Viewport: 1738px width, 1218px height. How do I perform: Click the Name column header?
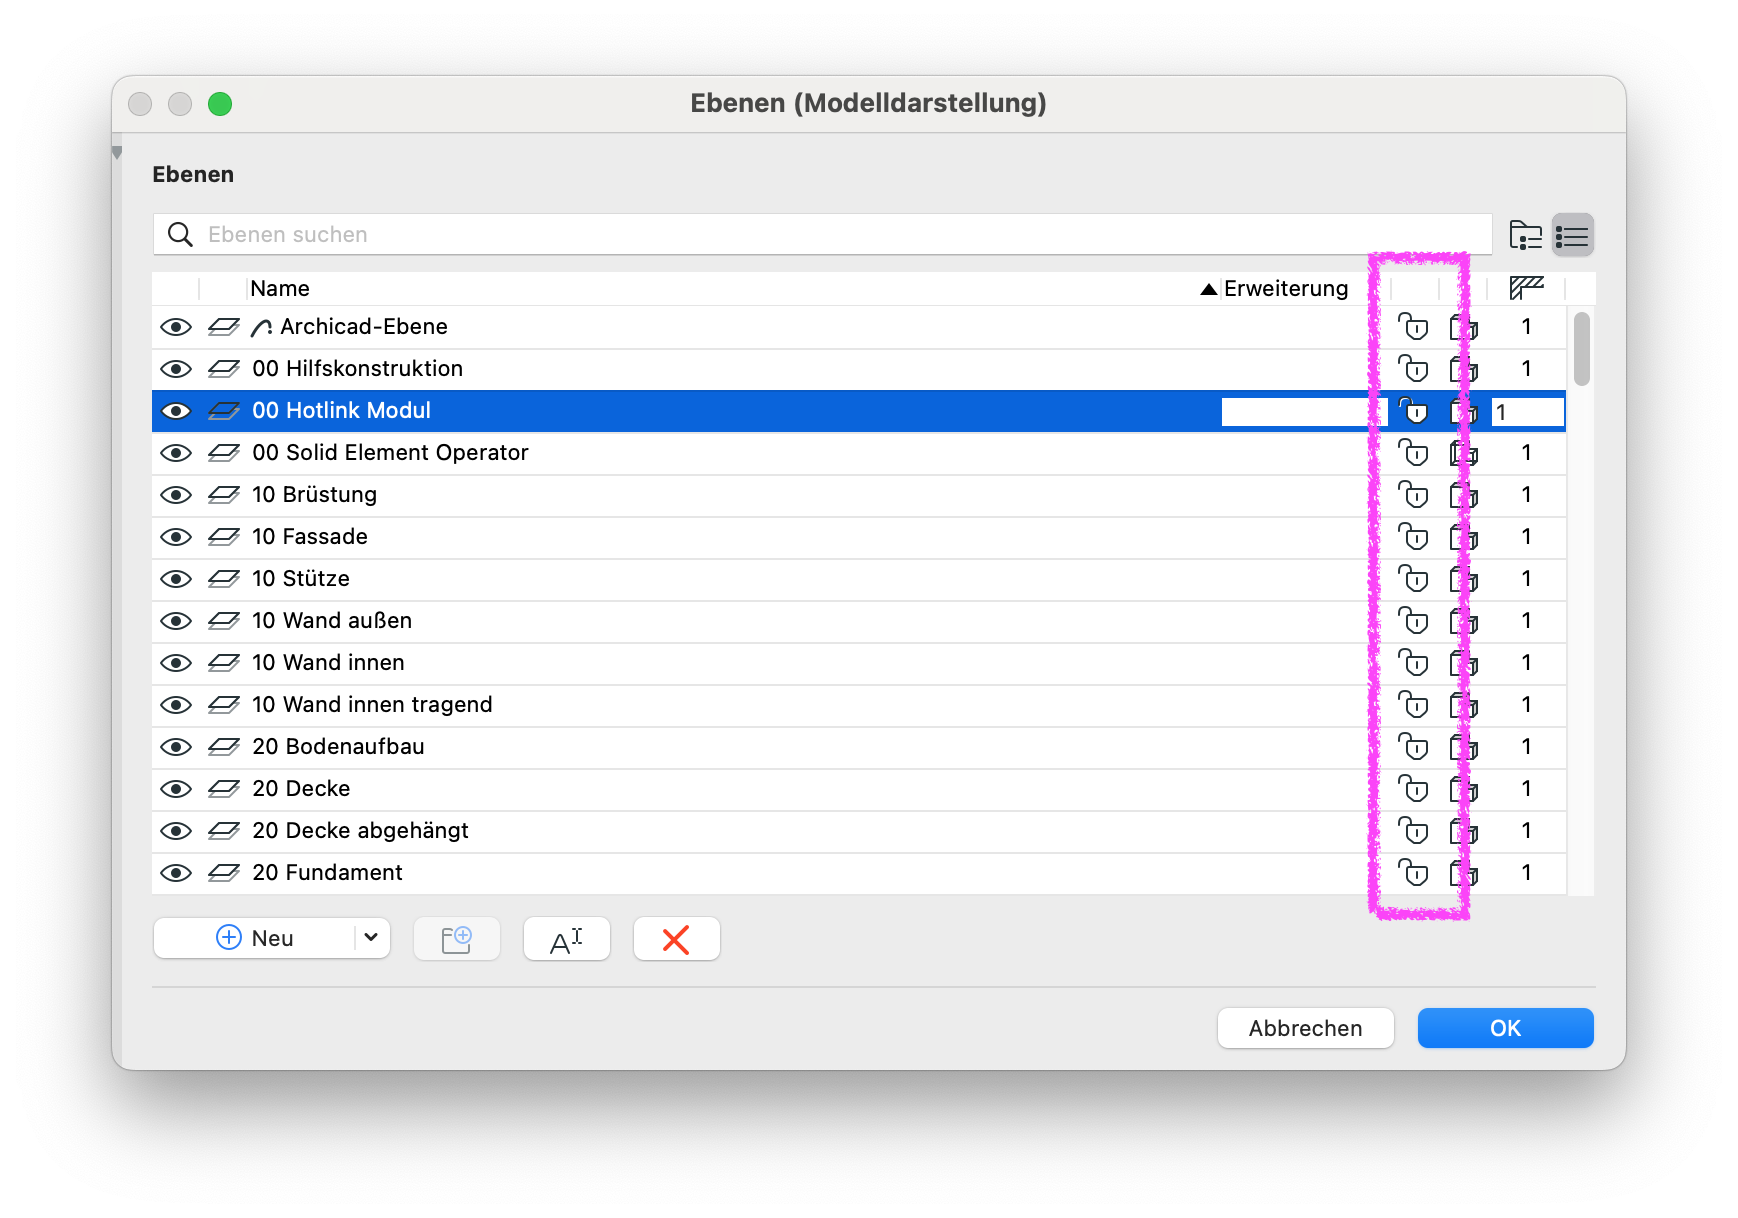280,289
